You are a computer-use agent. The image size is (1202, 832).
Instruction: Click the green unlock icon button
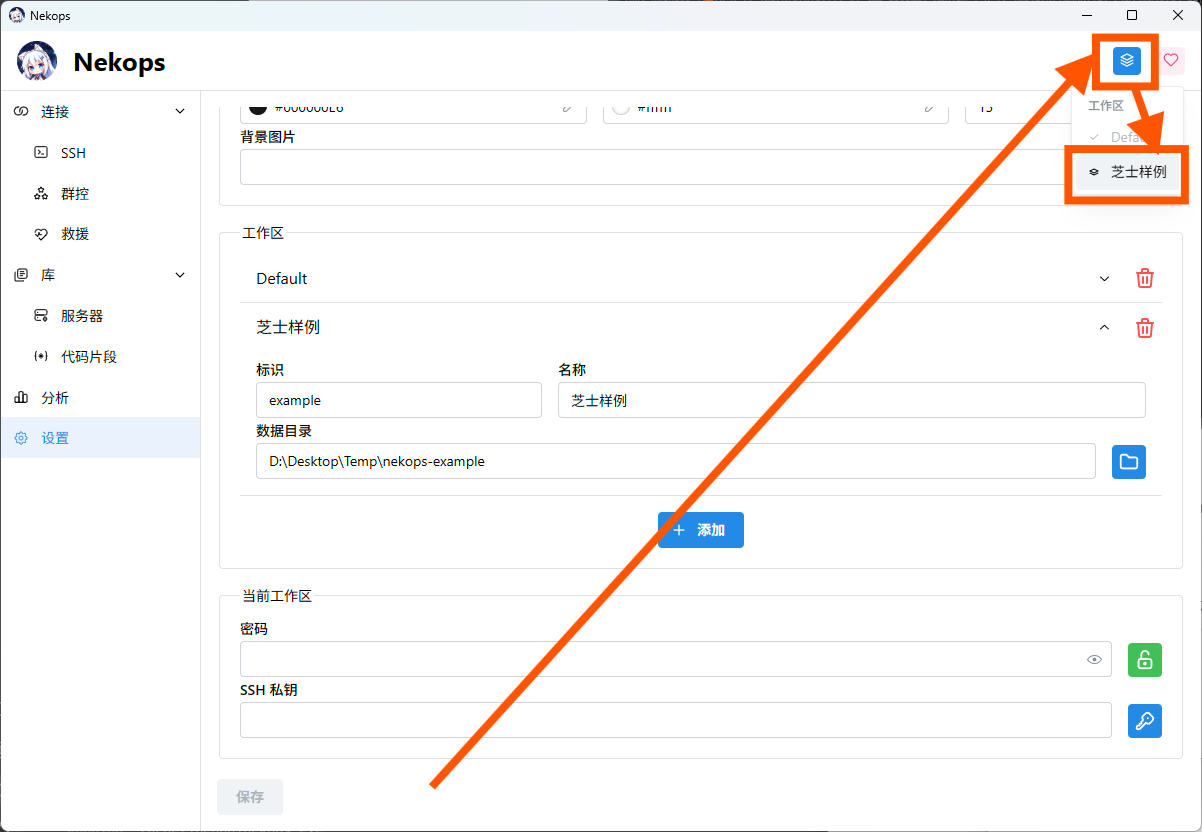[1144, 660]
